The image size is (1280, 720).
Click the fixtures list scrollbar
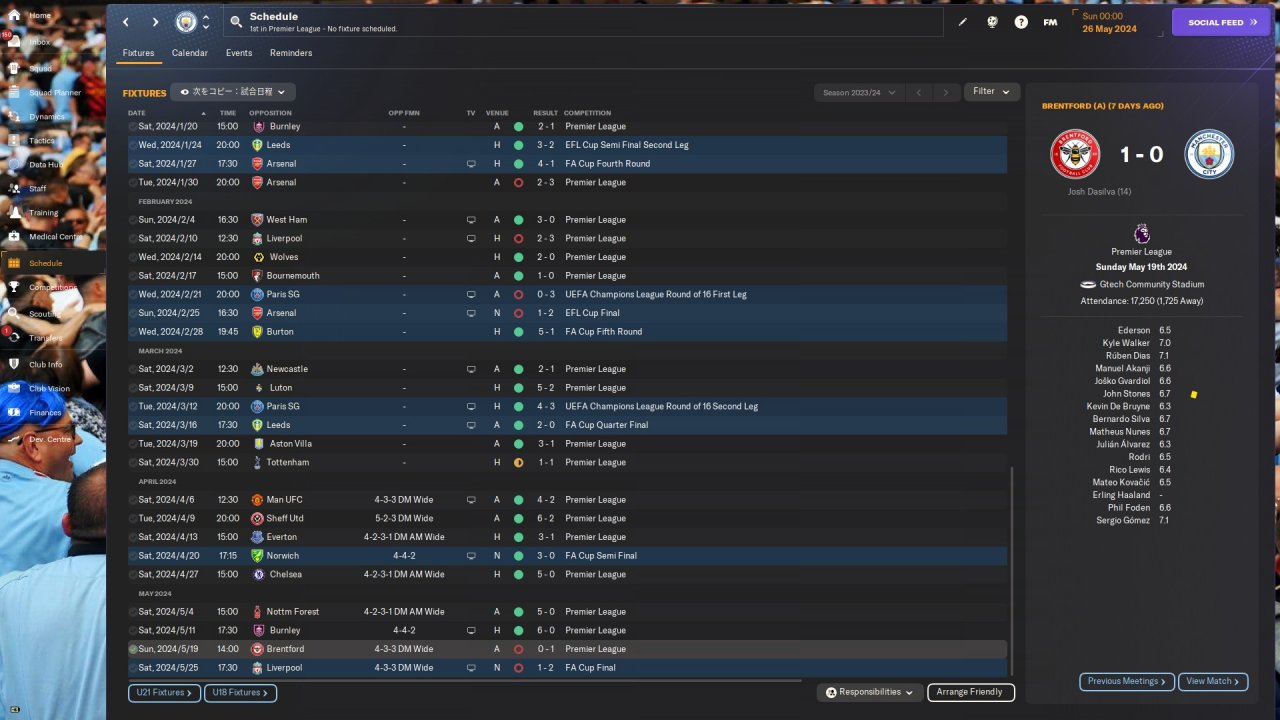point(1013,570)
